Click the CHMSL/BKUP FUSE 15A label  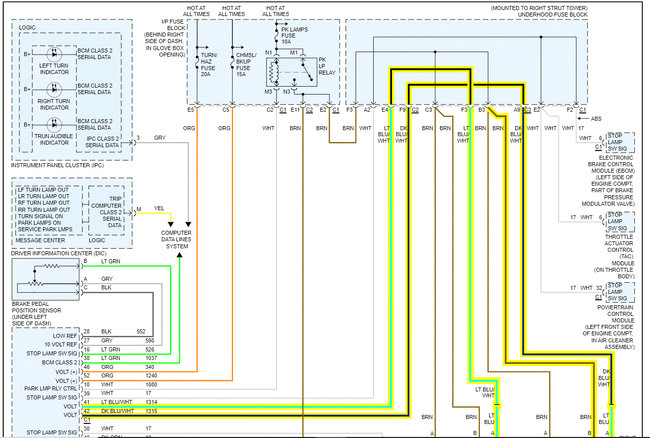(246, 65)
